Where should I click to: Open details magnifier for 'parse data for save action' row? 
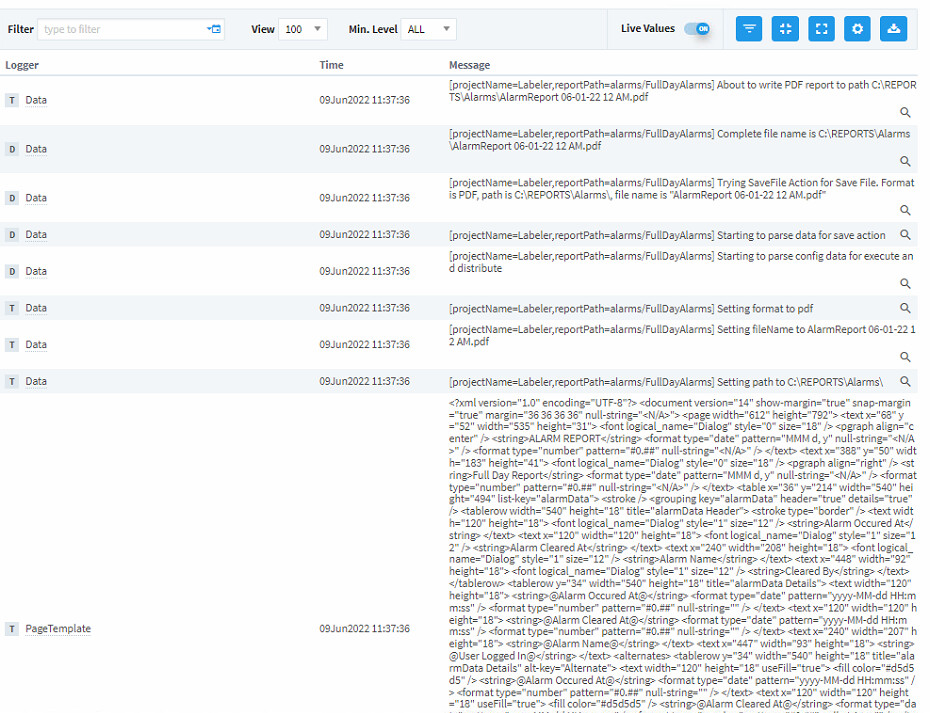904,234
